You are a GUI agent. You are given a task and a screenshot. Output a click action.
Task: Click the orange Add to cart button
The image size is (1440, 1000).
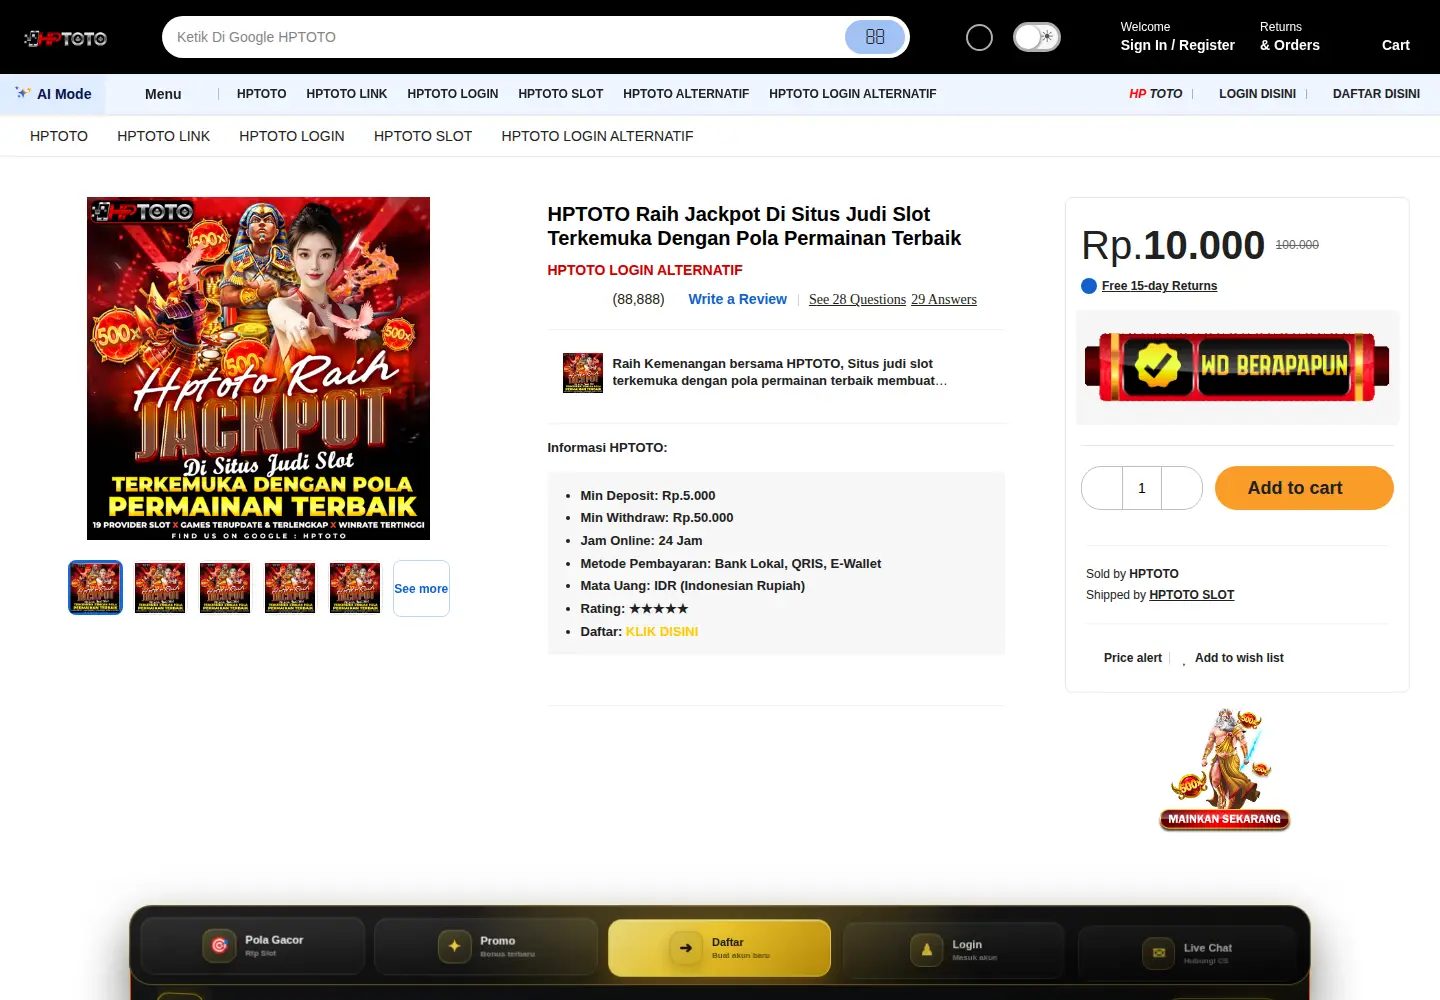(1304, 488)
